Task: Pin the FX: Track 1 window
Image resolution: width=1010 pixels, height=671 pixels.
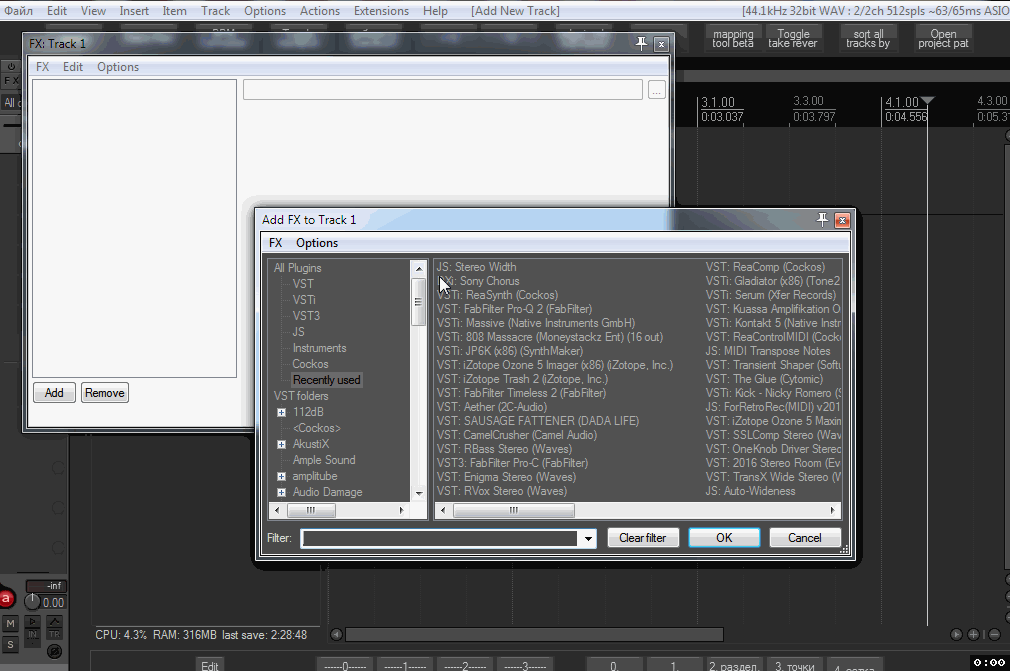Action: (x=642, y=44)
